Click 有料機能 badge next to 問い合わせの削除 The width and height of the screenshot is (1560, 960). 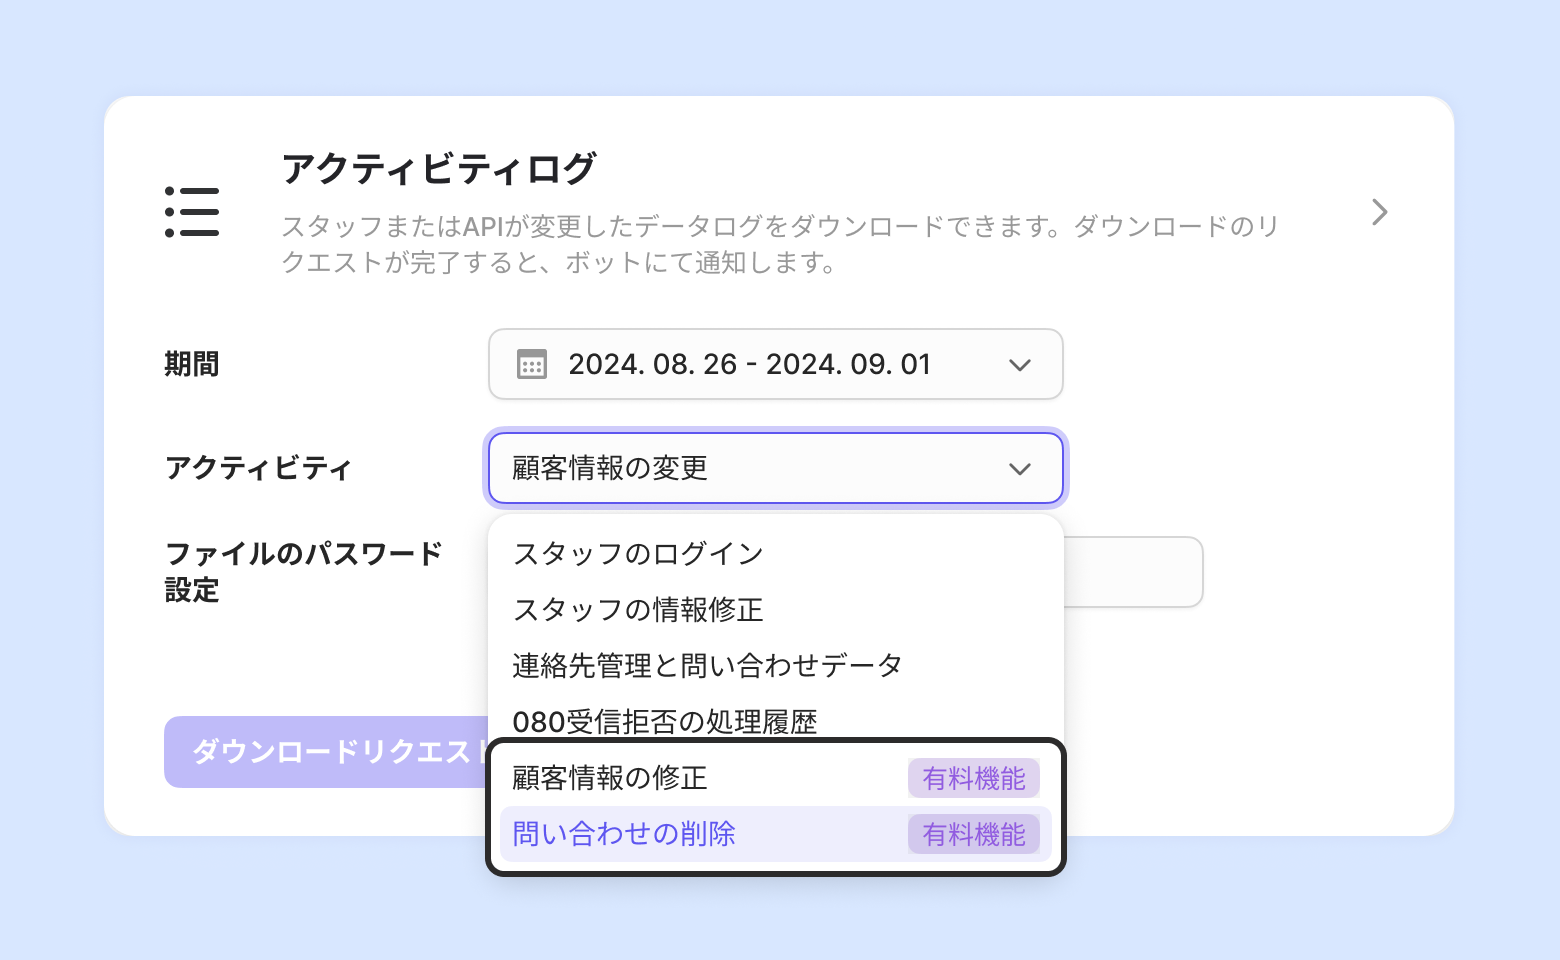pos(974,834)
